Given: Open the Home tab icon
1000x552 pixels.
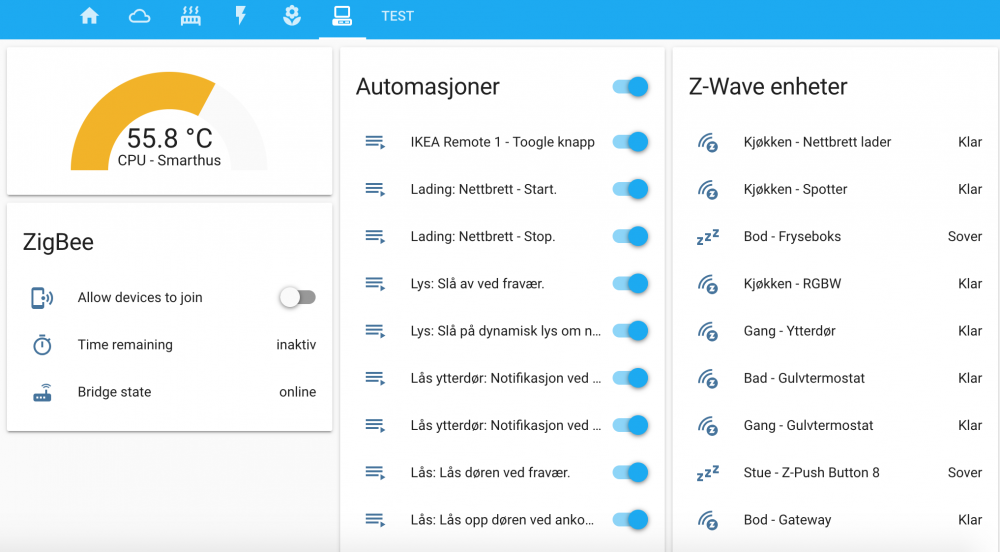Looking at the screenshot, I should pos(90,16).
